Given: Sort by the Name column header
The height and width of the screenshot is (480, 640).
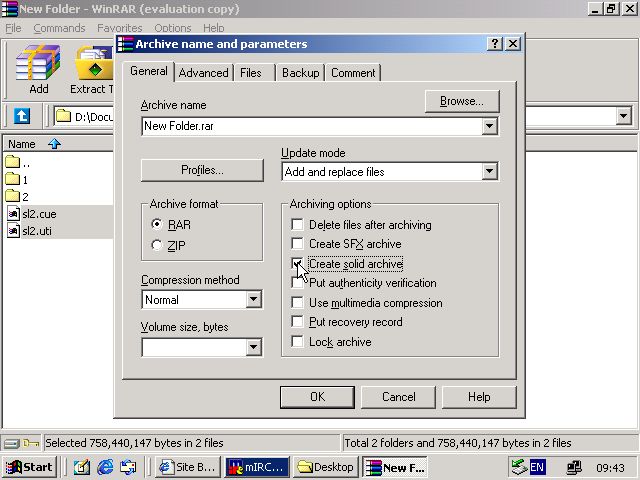Looking at the screenshot, I should 57,144.
